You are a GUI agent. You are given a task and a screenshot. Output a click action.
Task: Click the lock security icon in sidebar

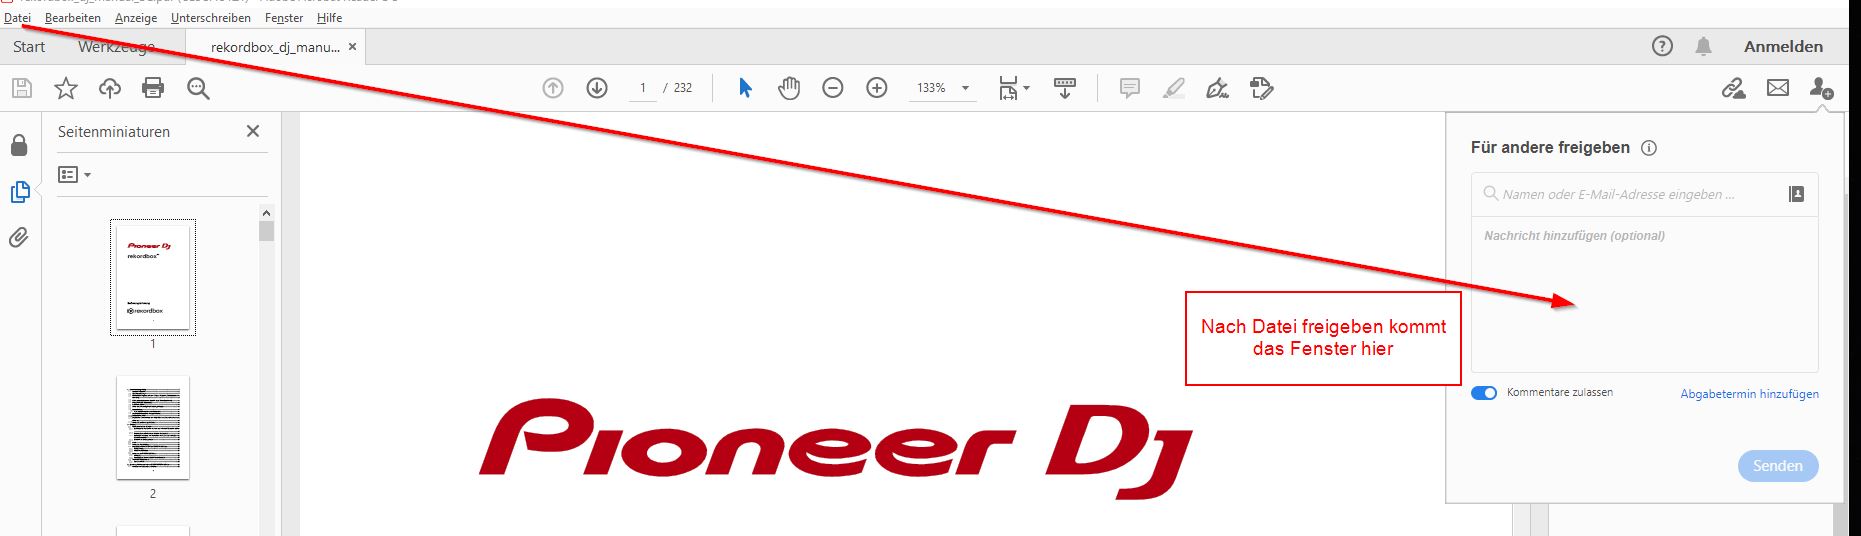pos(19,146)
